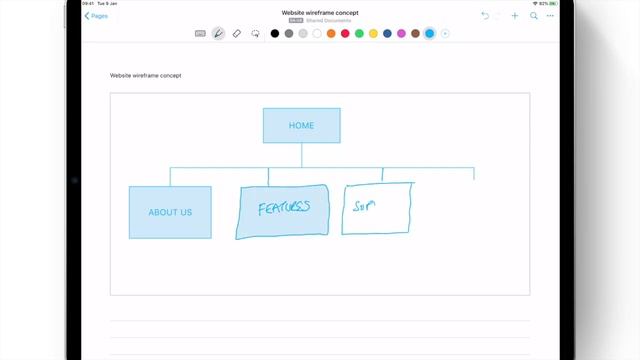
Task: Select the HOME diagram box
Action: (x=302, y=126)
